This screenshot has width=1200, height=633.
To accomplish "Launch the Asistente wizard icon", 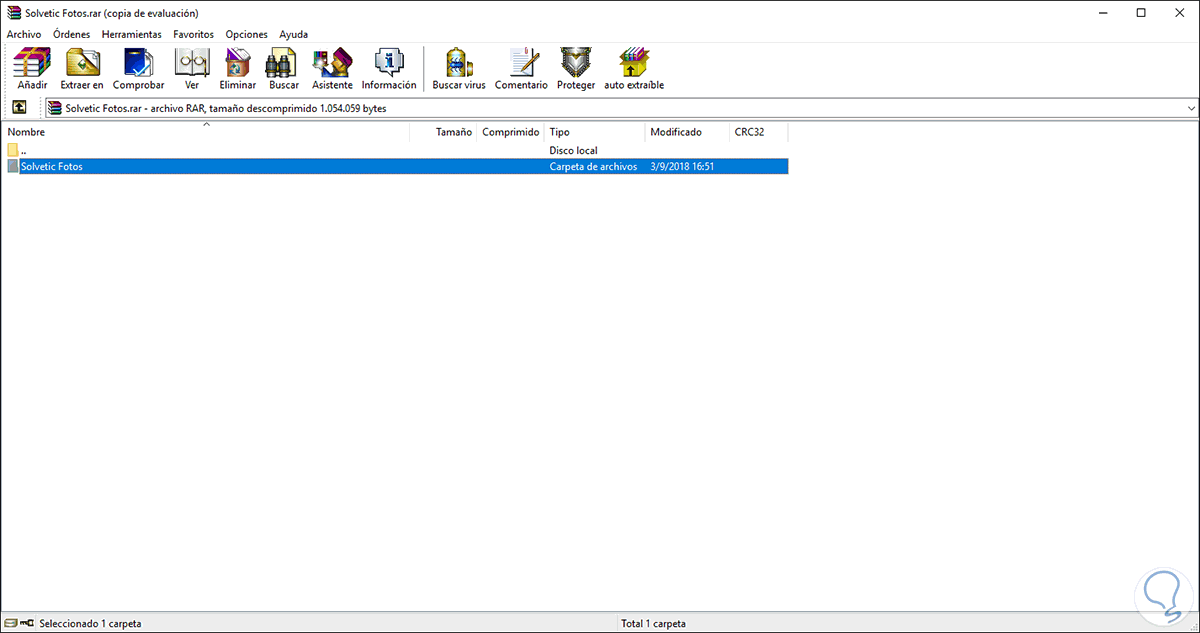I will click(x=332, y=62).
